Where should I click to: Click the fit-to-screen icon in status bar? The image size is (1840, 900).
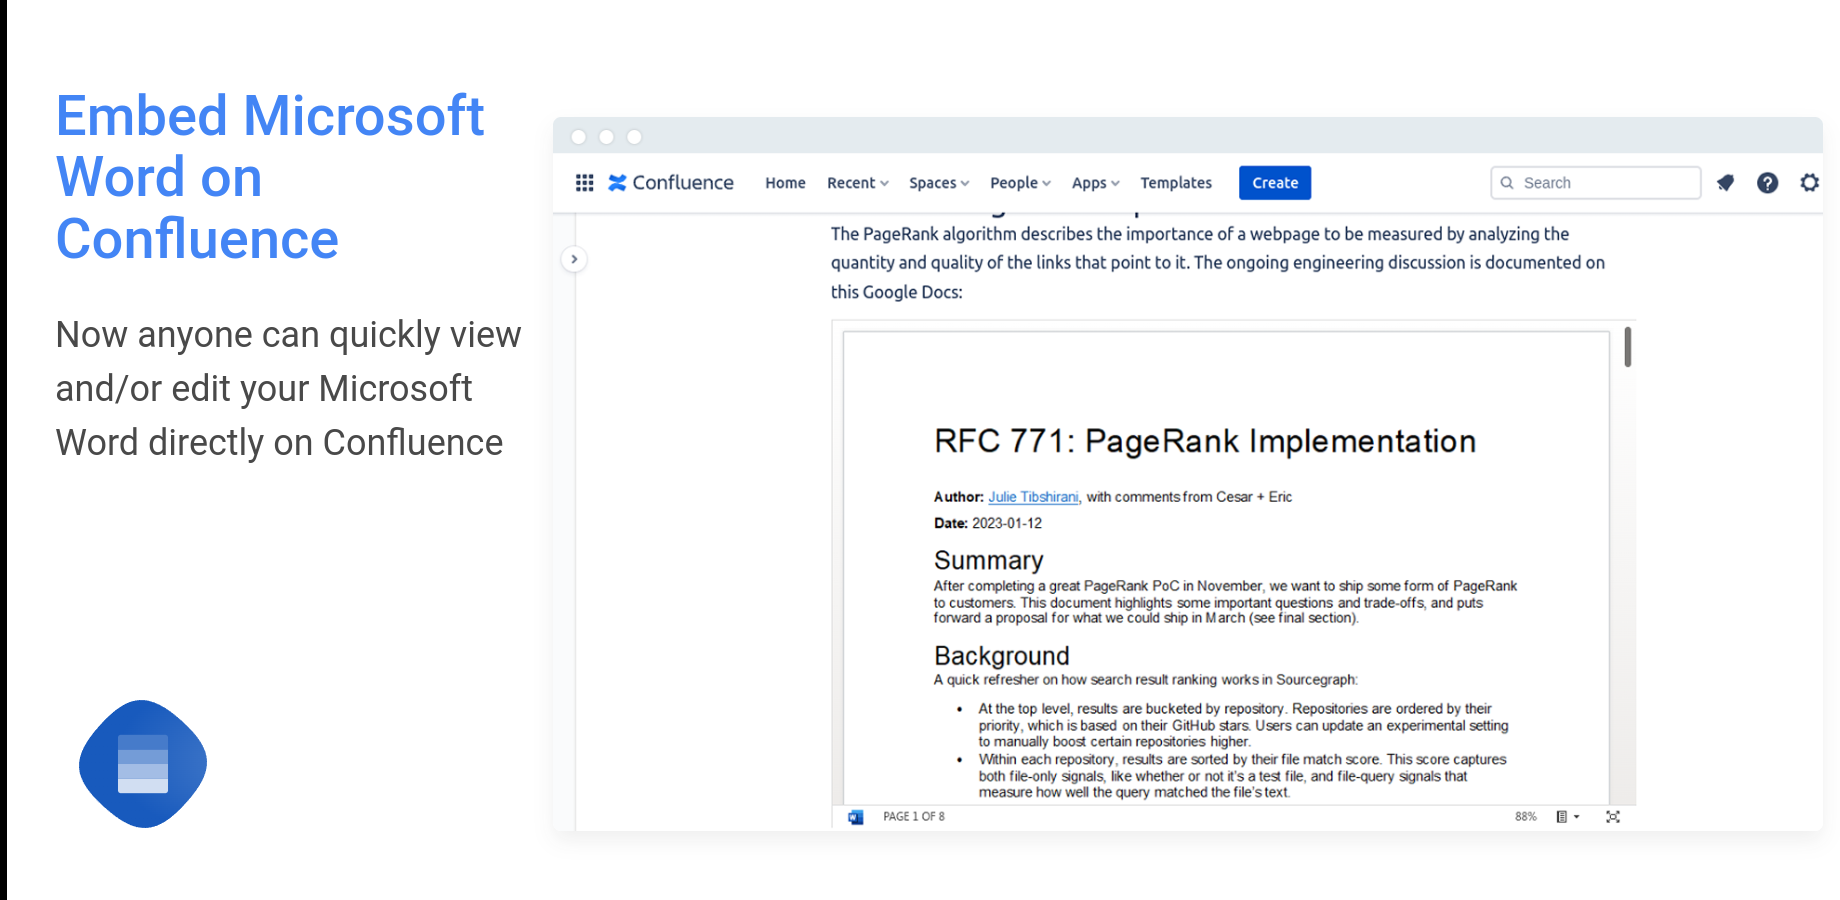(x=1613, y=817)
